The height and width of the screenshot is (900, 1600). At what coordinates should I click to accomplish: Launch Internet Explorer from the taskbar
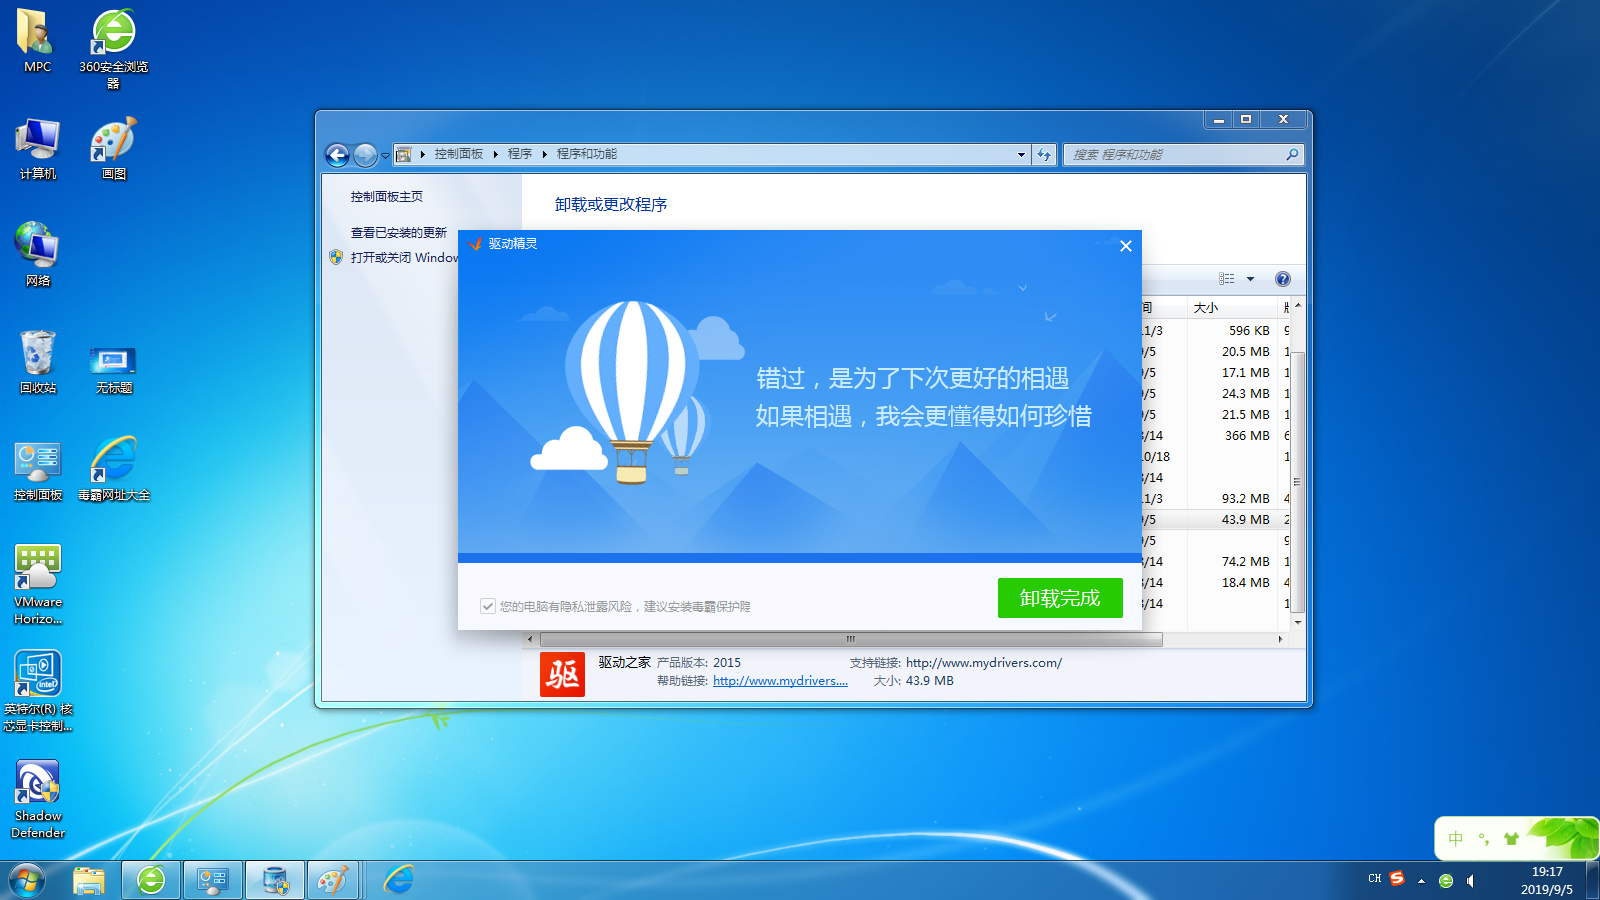(398, 880)
